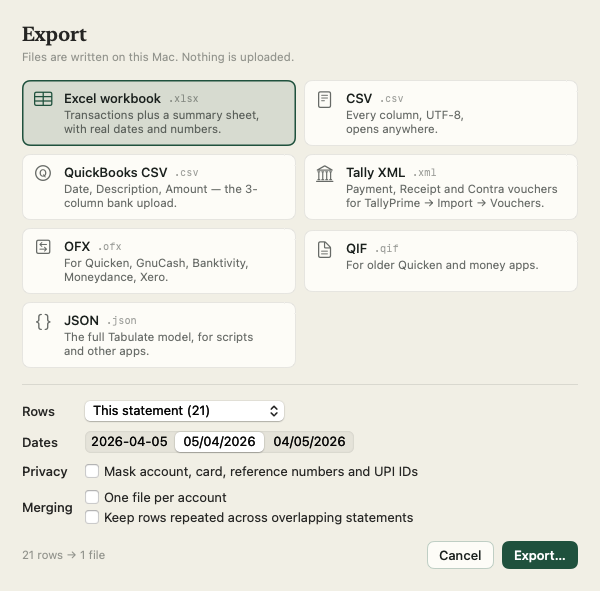Enable Mask account, card, reference numbers checkbox
600x591 pixels.
point(92,471)
